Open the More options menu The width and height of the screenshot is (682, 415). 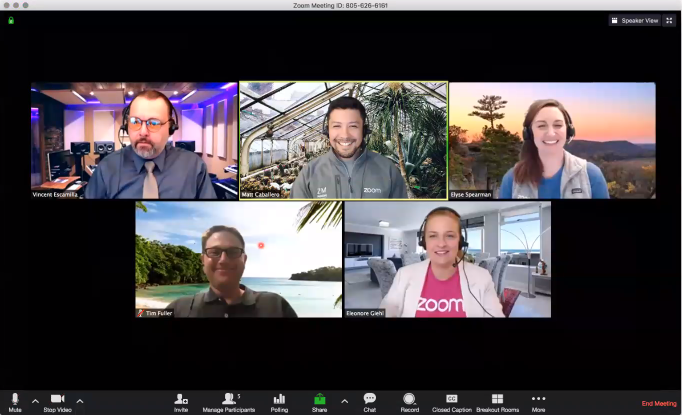[538, 402]
